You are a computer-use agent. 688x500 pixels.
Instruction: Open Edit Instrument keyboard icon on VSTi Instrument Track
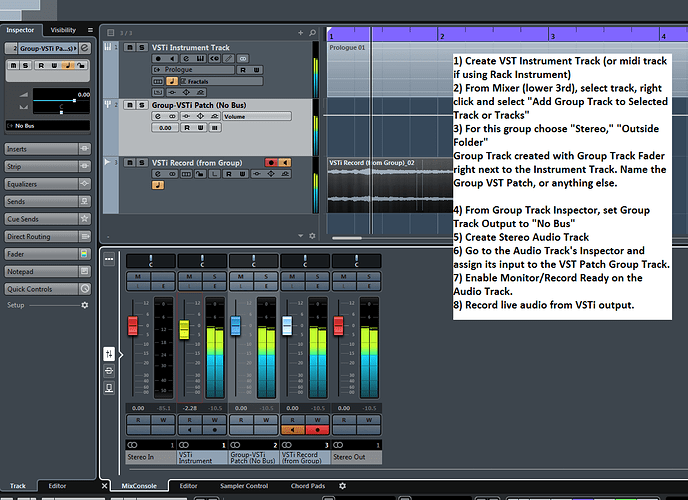(200, 58)
